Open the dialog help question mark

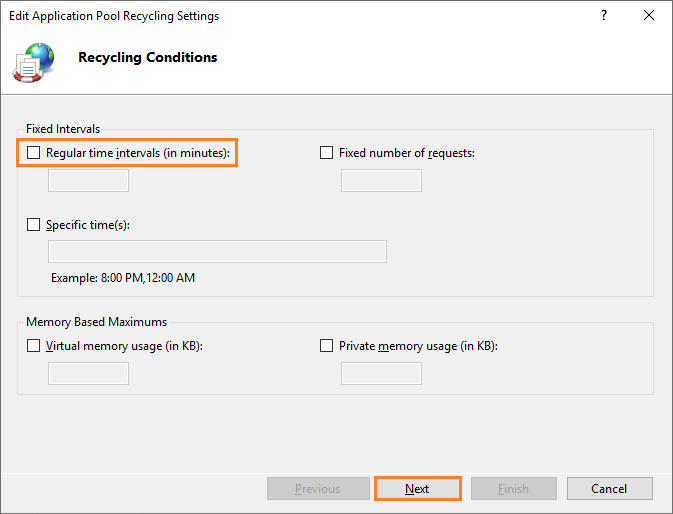point(604,15)
